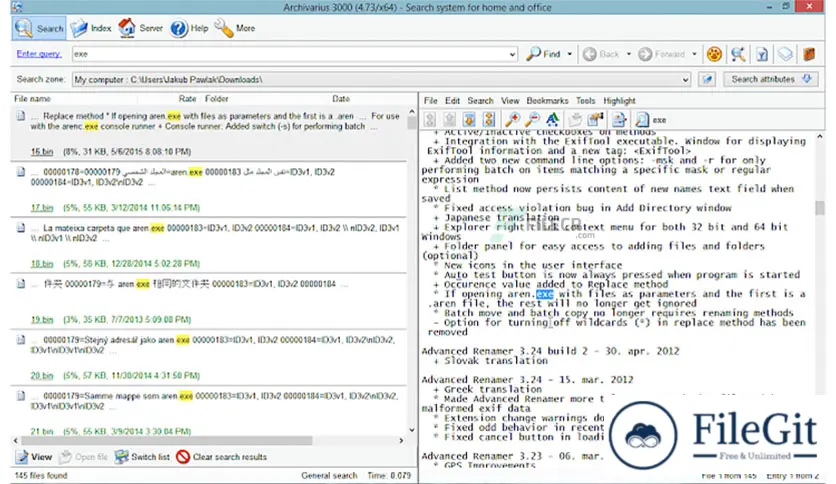Click the stacked pages icon
Image resolution: width=836 pixels, height=484 pixels.
coord(785,54)
